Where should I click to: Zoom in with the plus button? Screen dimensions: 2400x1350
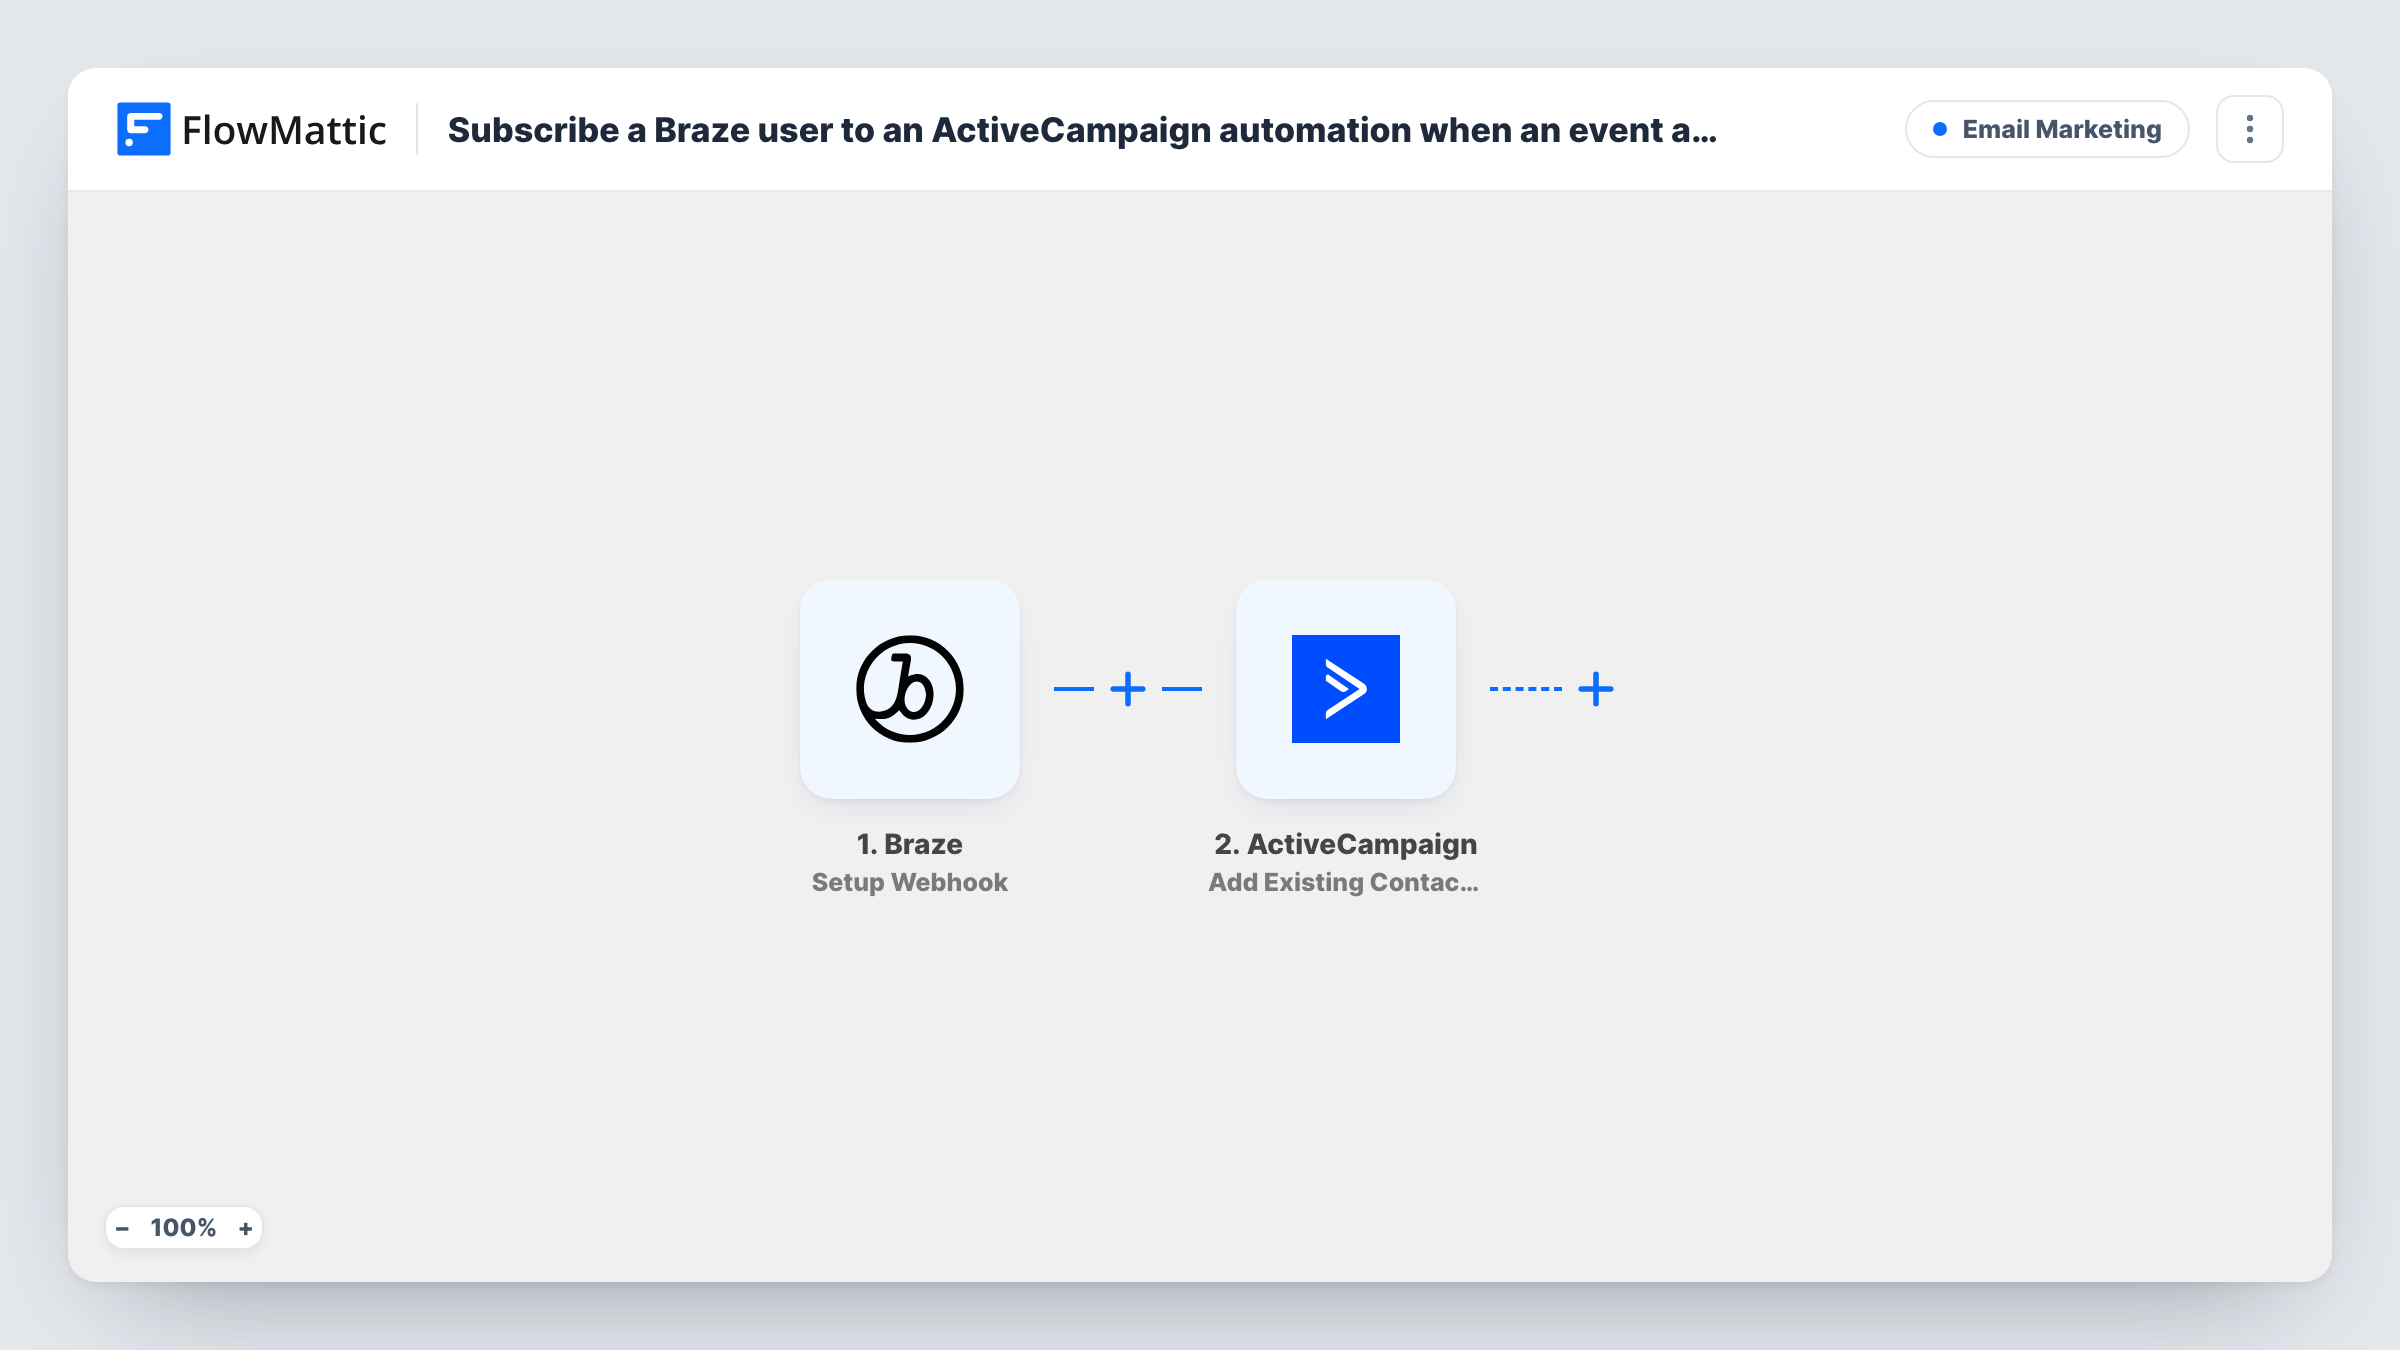[245, 1228]
